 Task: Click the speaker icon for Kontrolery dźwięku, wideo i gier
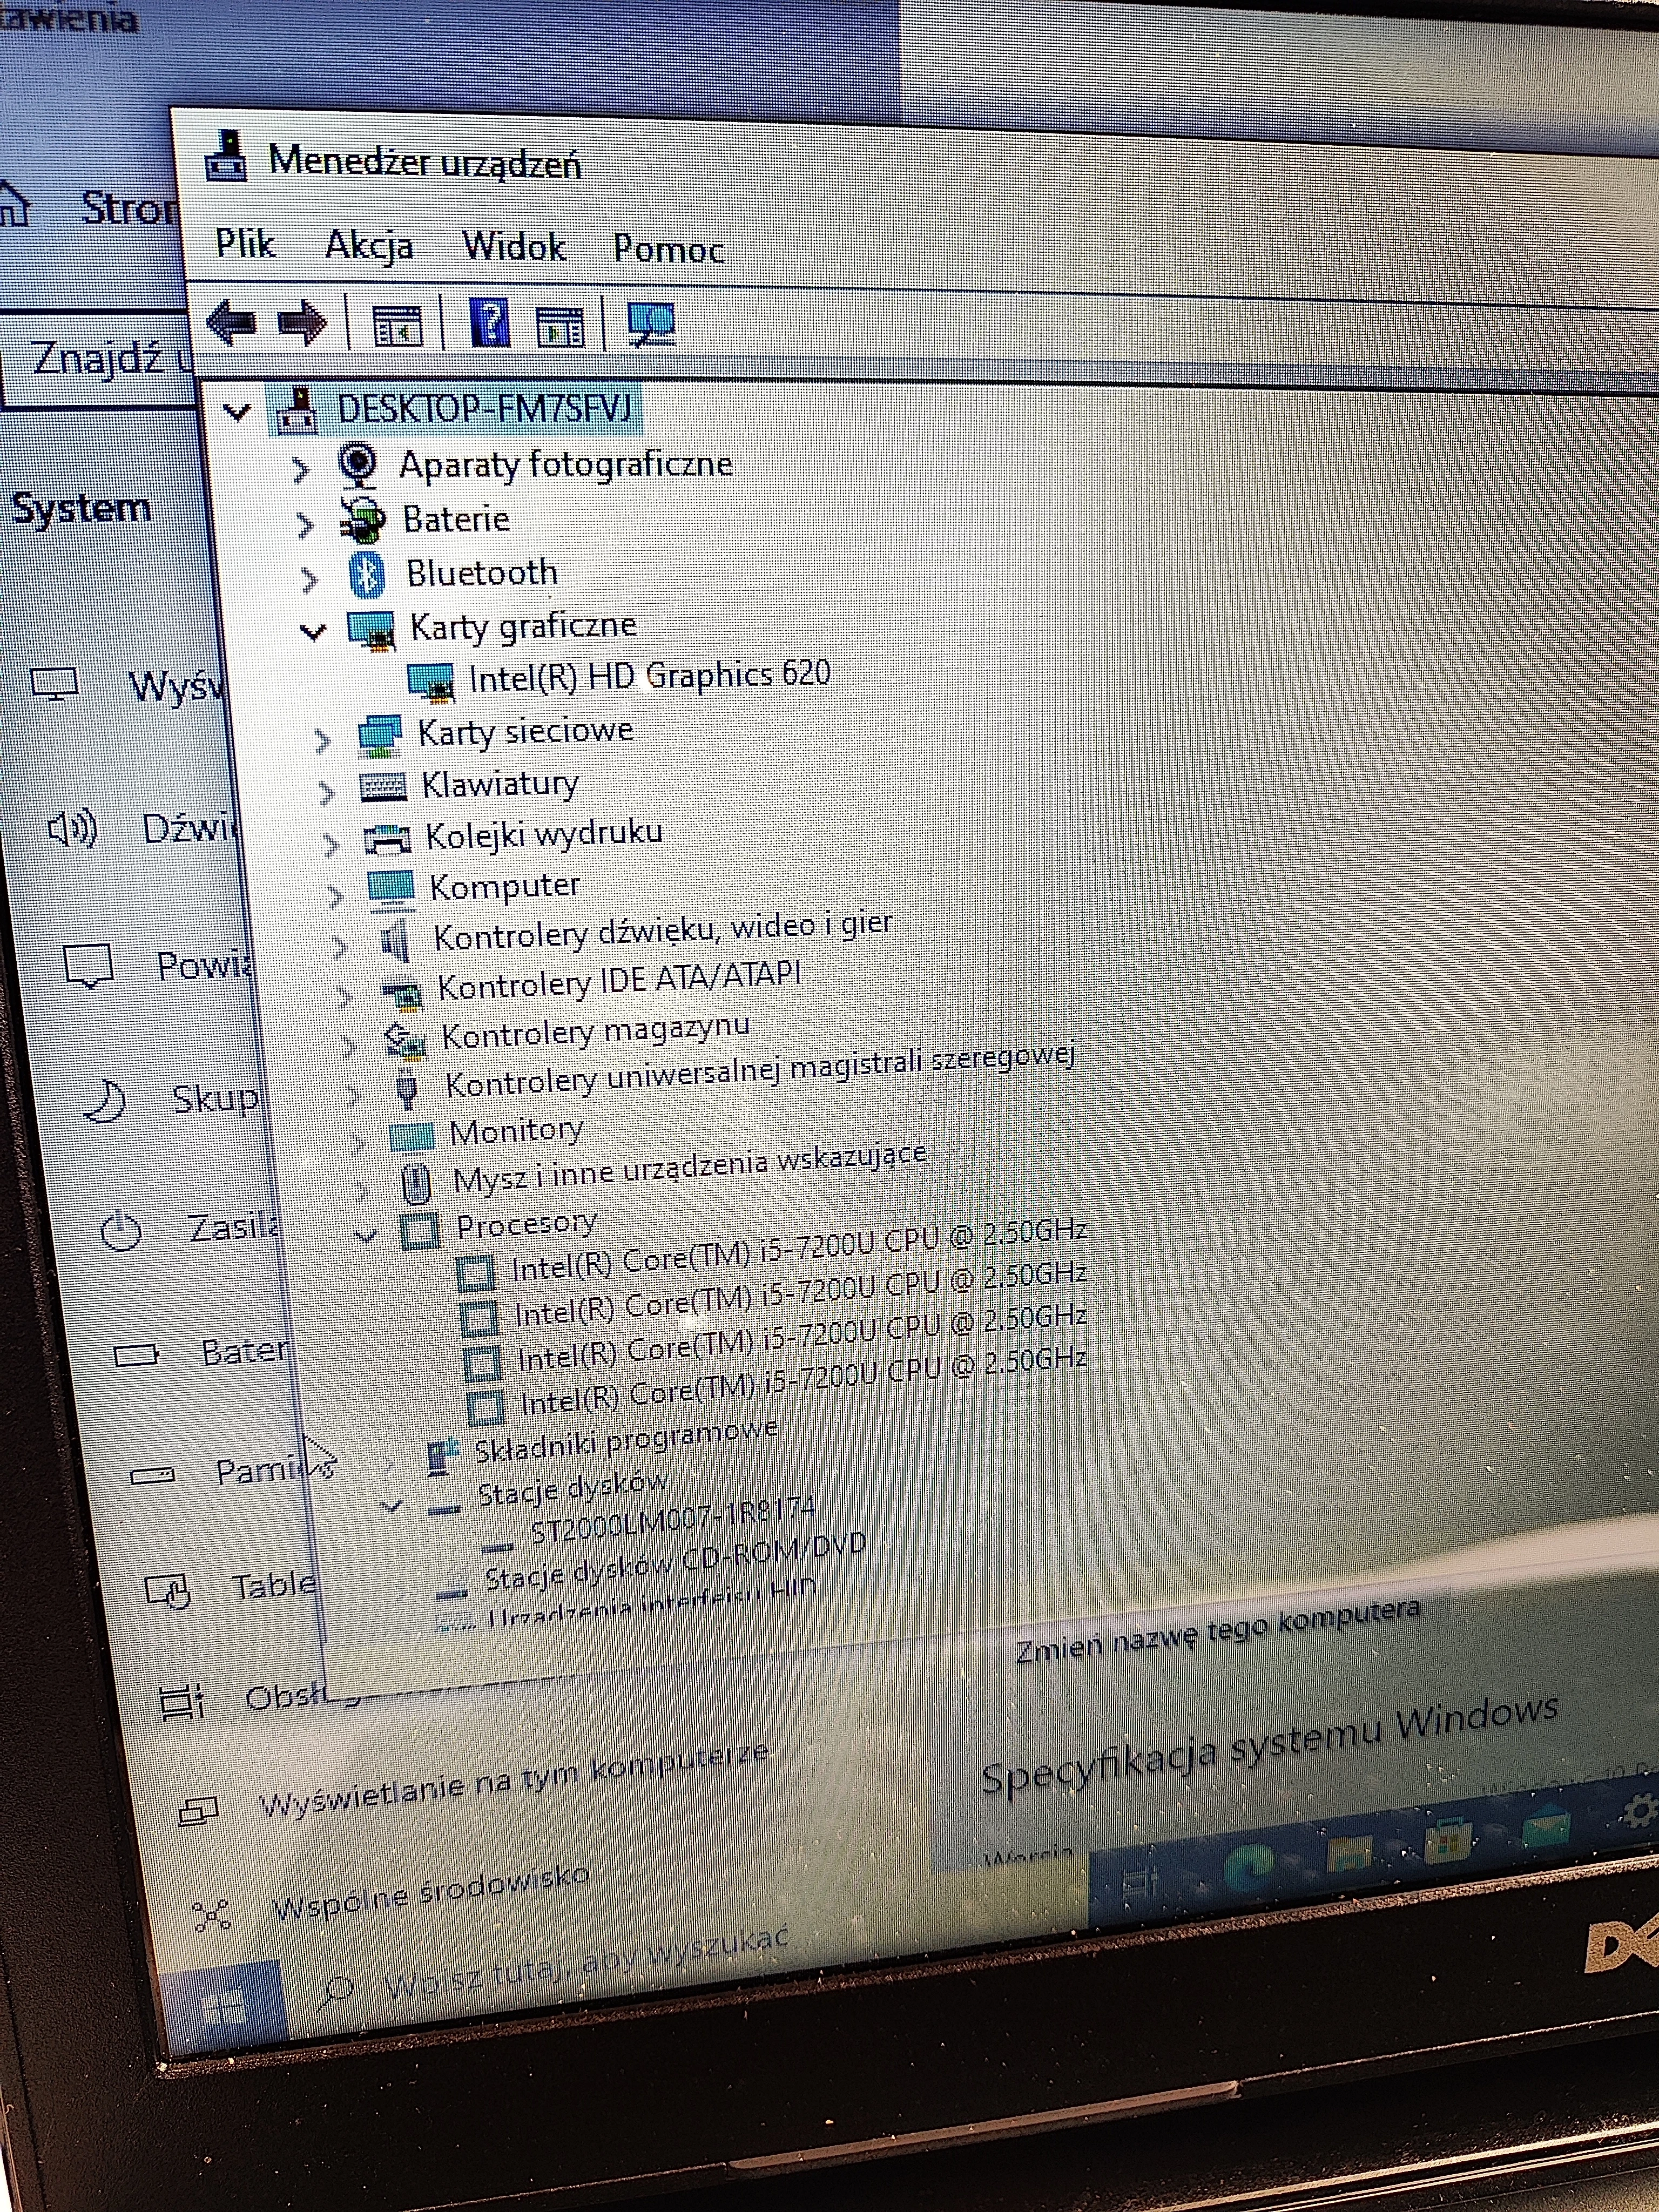(395, 941)
